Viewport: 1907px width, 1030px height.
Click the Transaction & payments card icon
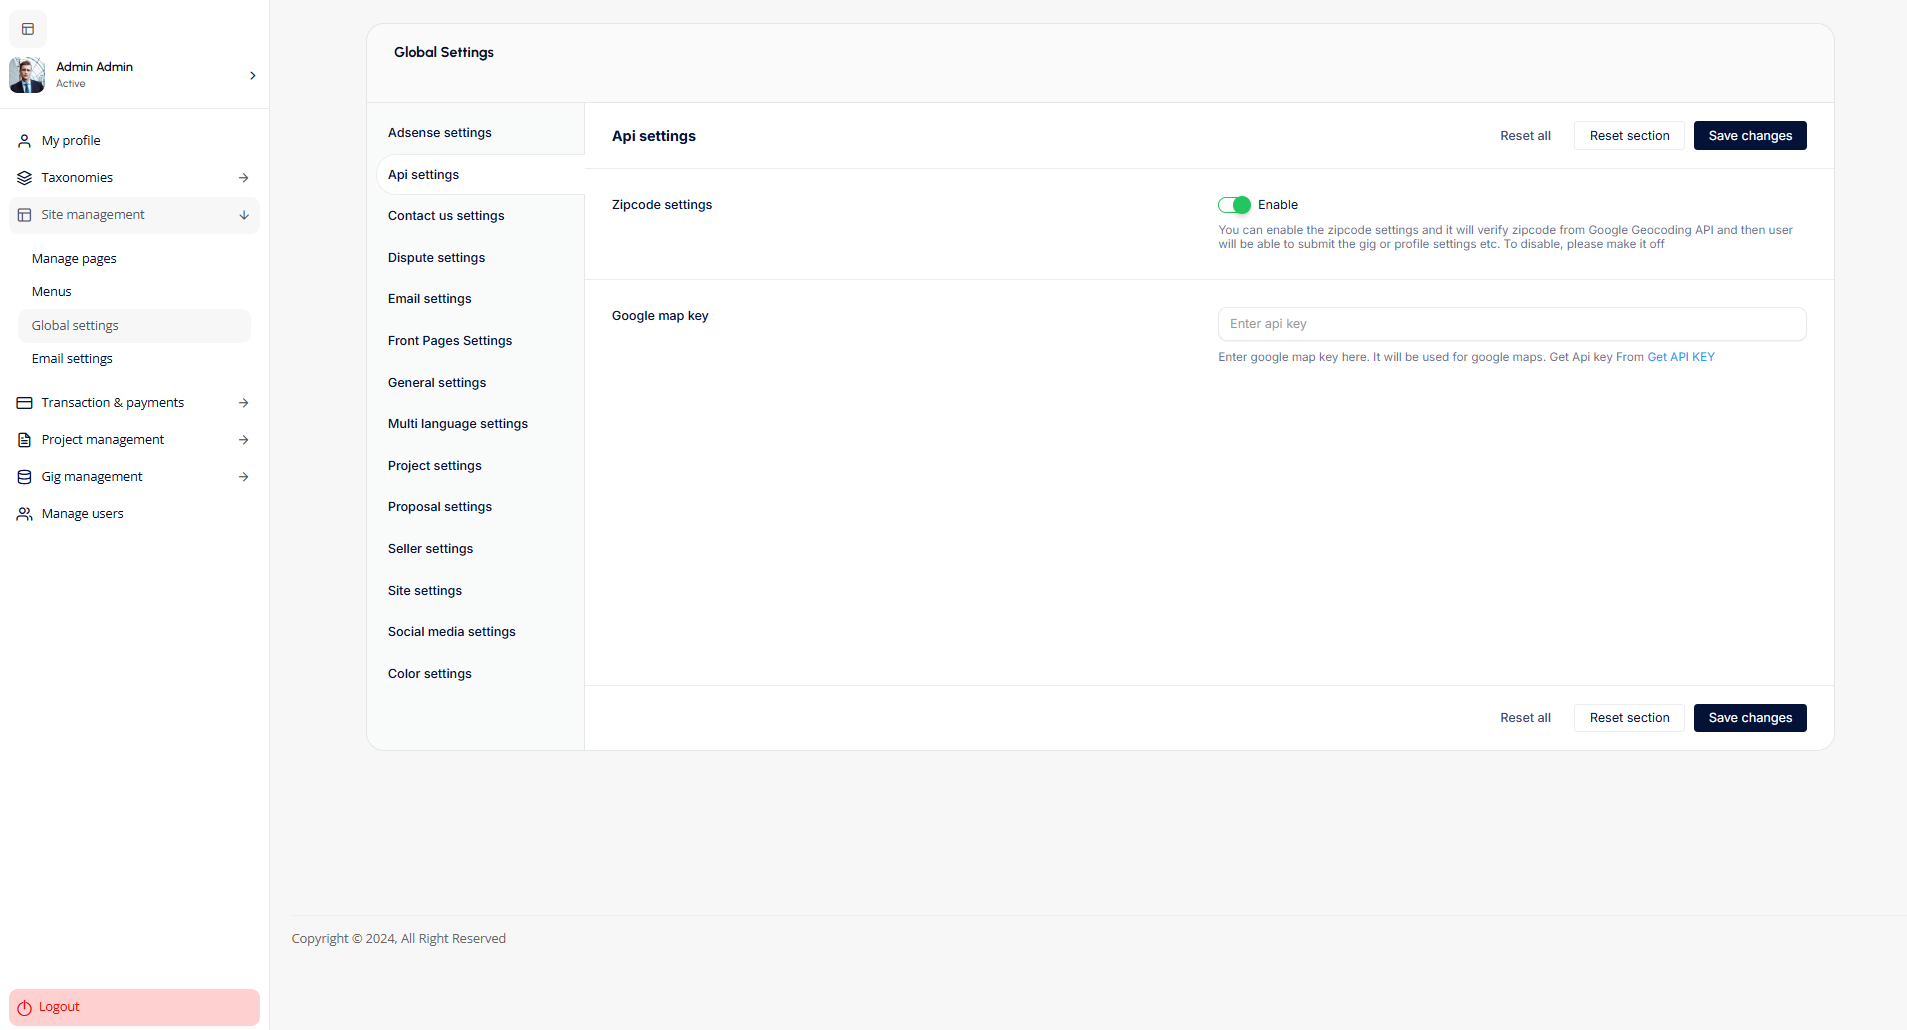coord(25,403)
